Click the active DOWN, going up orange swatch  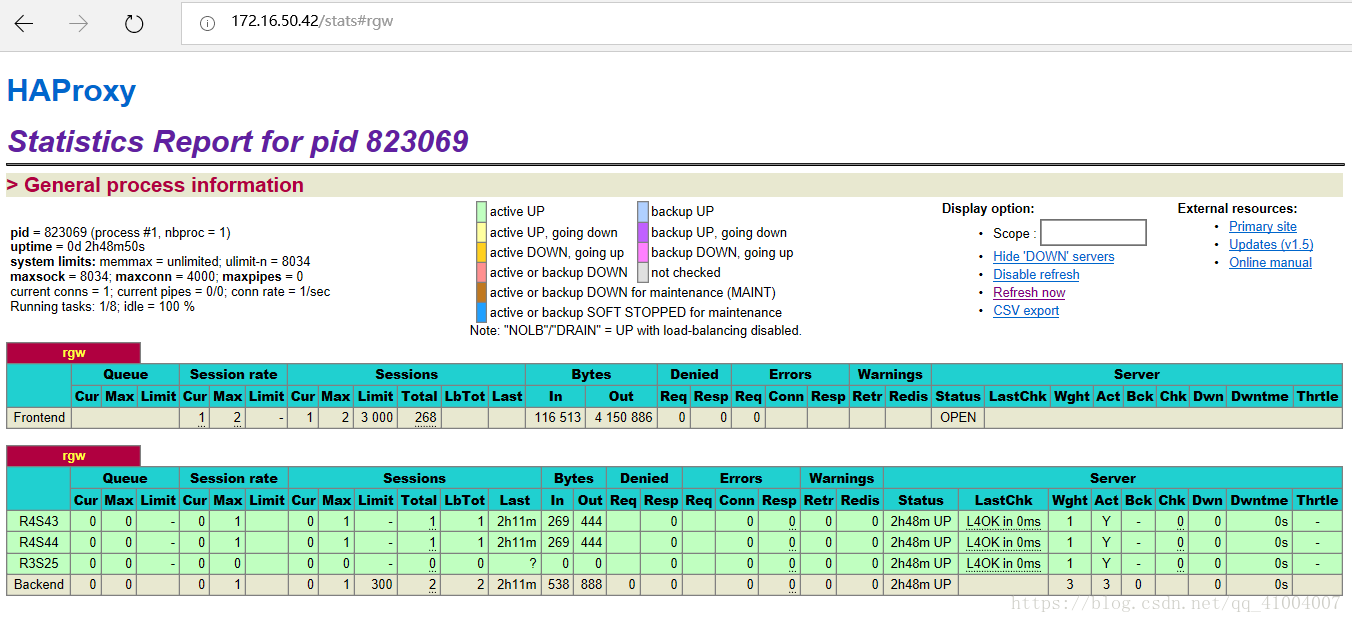coord(481,252)
